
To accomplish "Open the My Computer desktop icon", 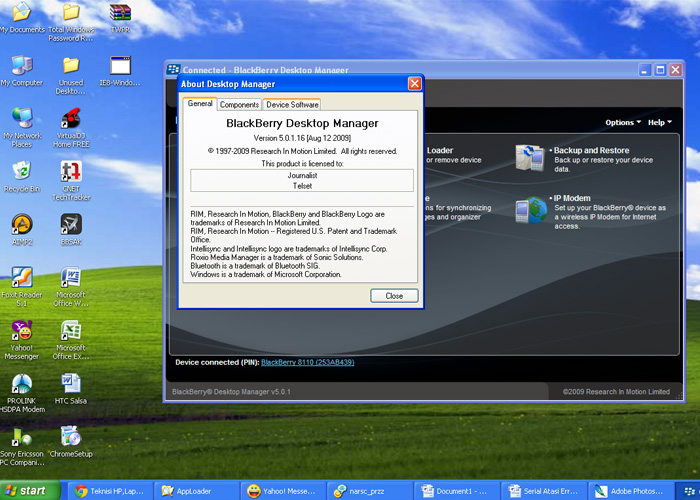I will click(21, 64).
